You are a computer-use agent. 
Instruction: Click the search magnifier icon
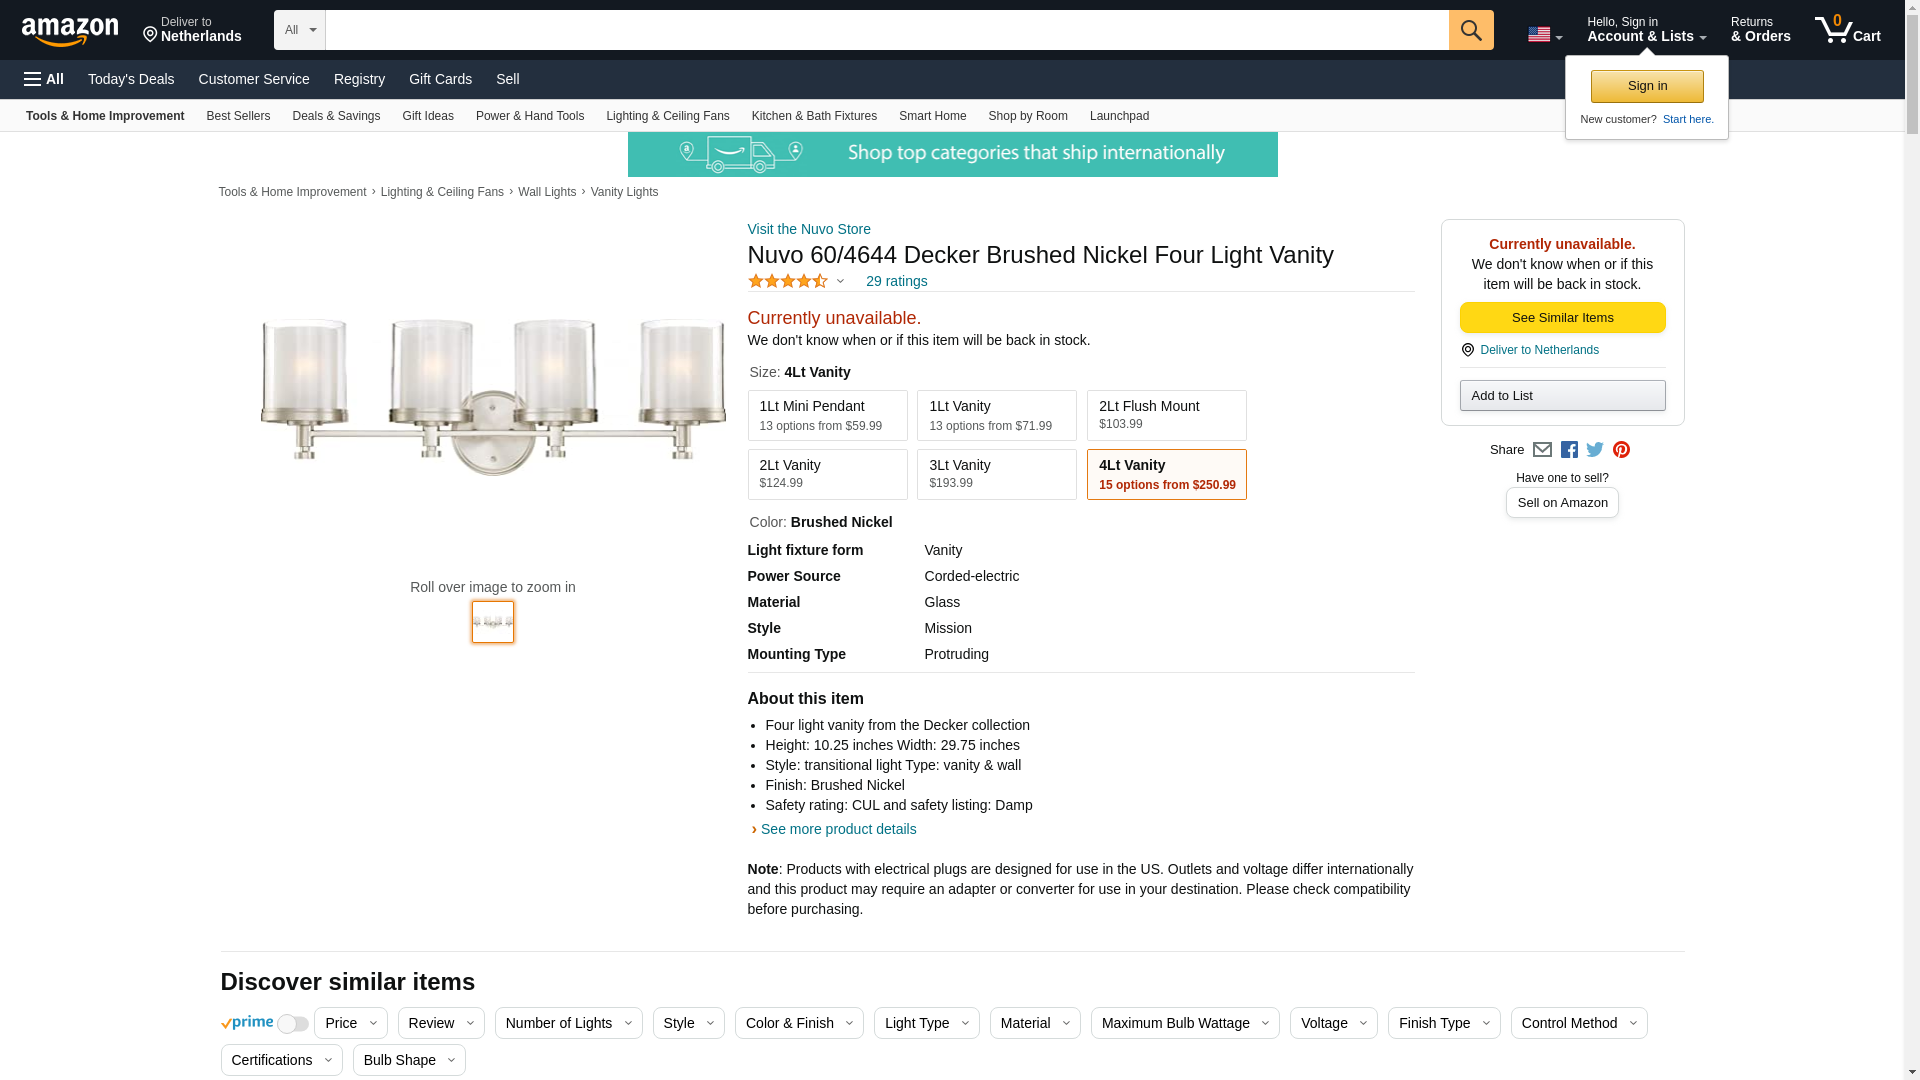(1470, 30)
